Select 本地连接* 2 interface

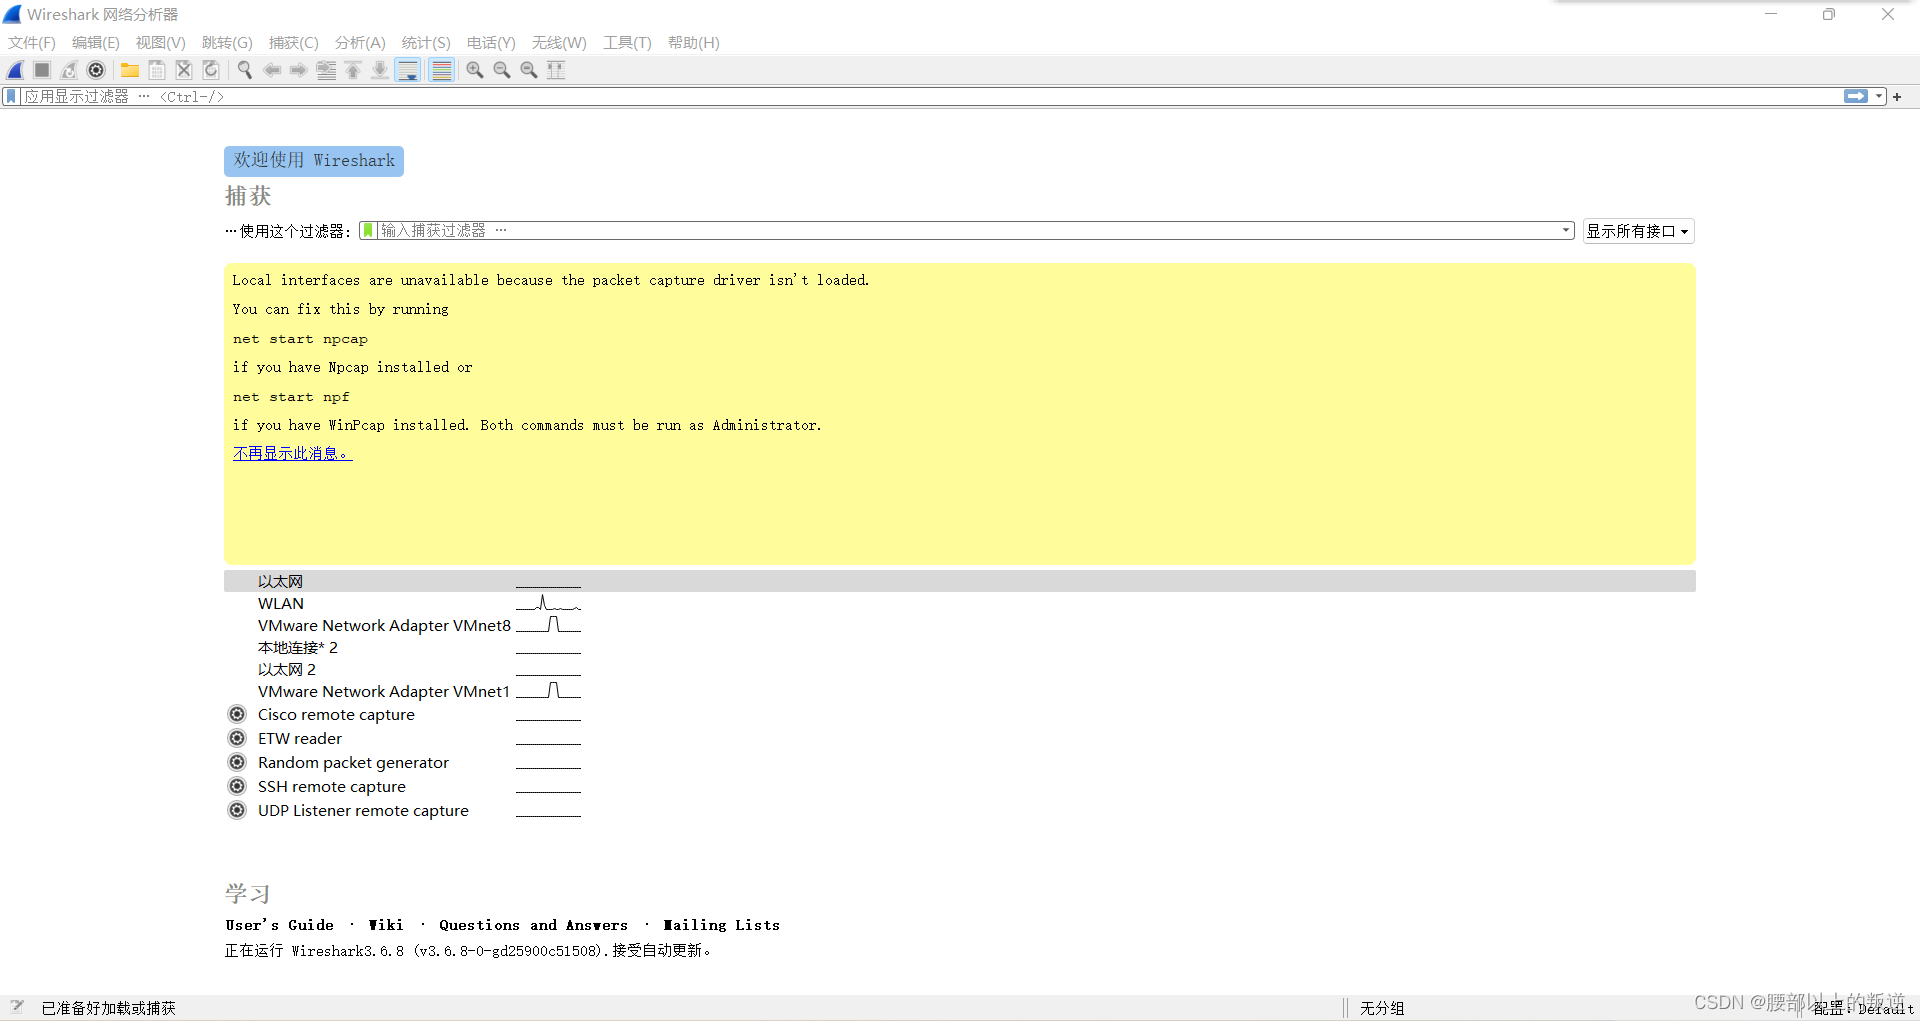coord(298,648)
